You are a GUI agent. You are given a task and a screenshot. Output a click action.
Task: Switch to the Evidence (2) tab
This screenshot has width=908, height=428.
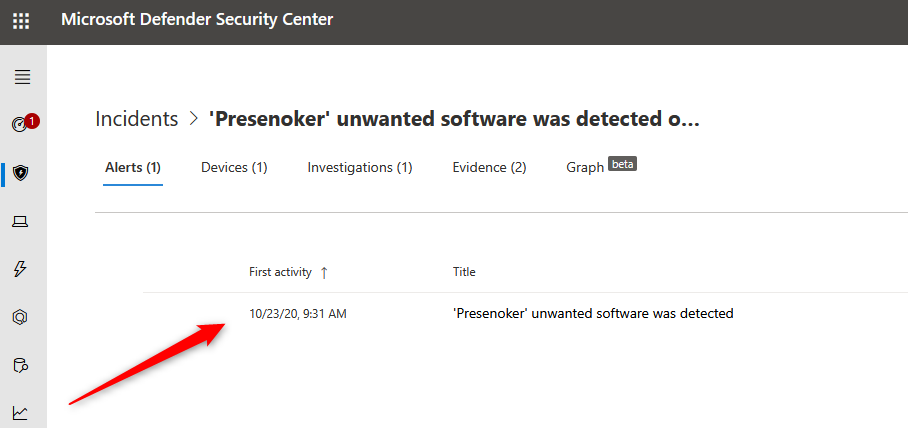489,167
